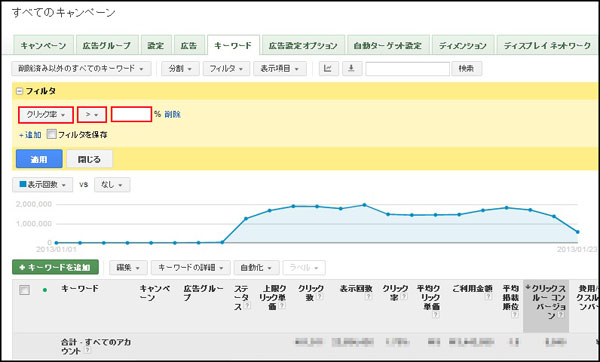Open the フィルタ toolbar dropdown
600x362 pixels.
(226, 69)
